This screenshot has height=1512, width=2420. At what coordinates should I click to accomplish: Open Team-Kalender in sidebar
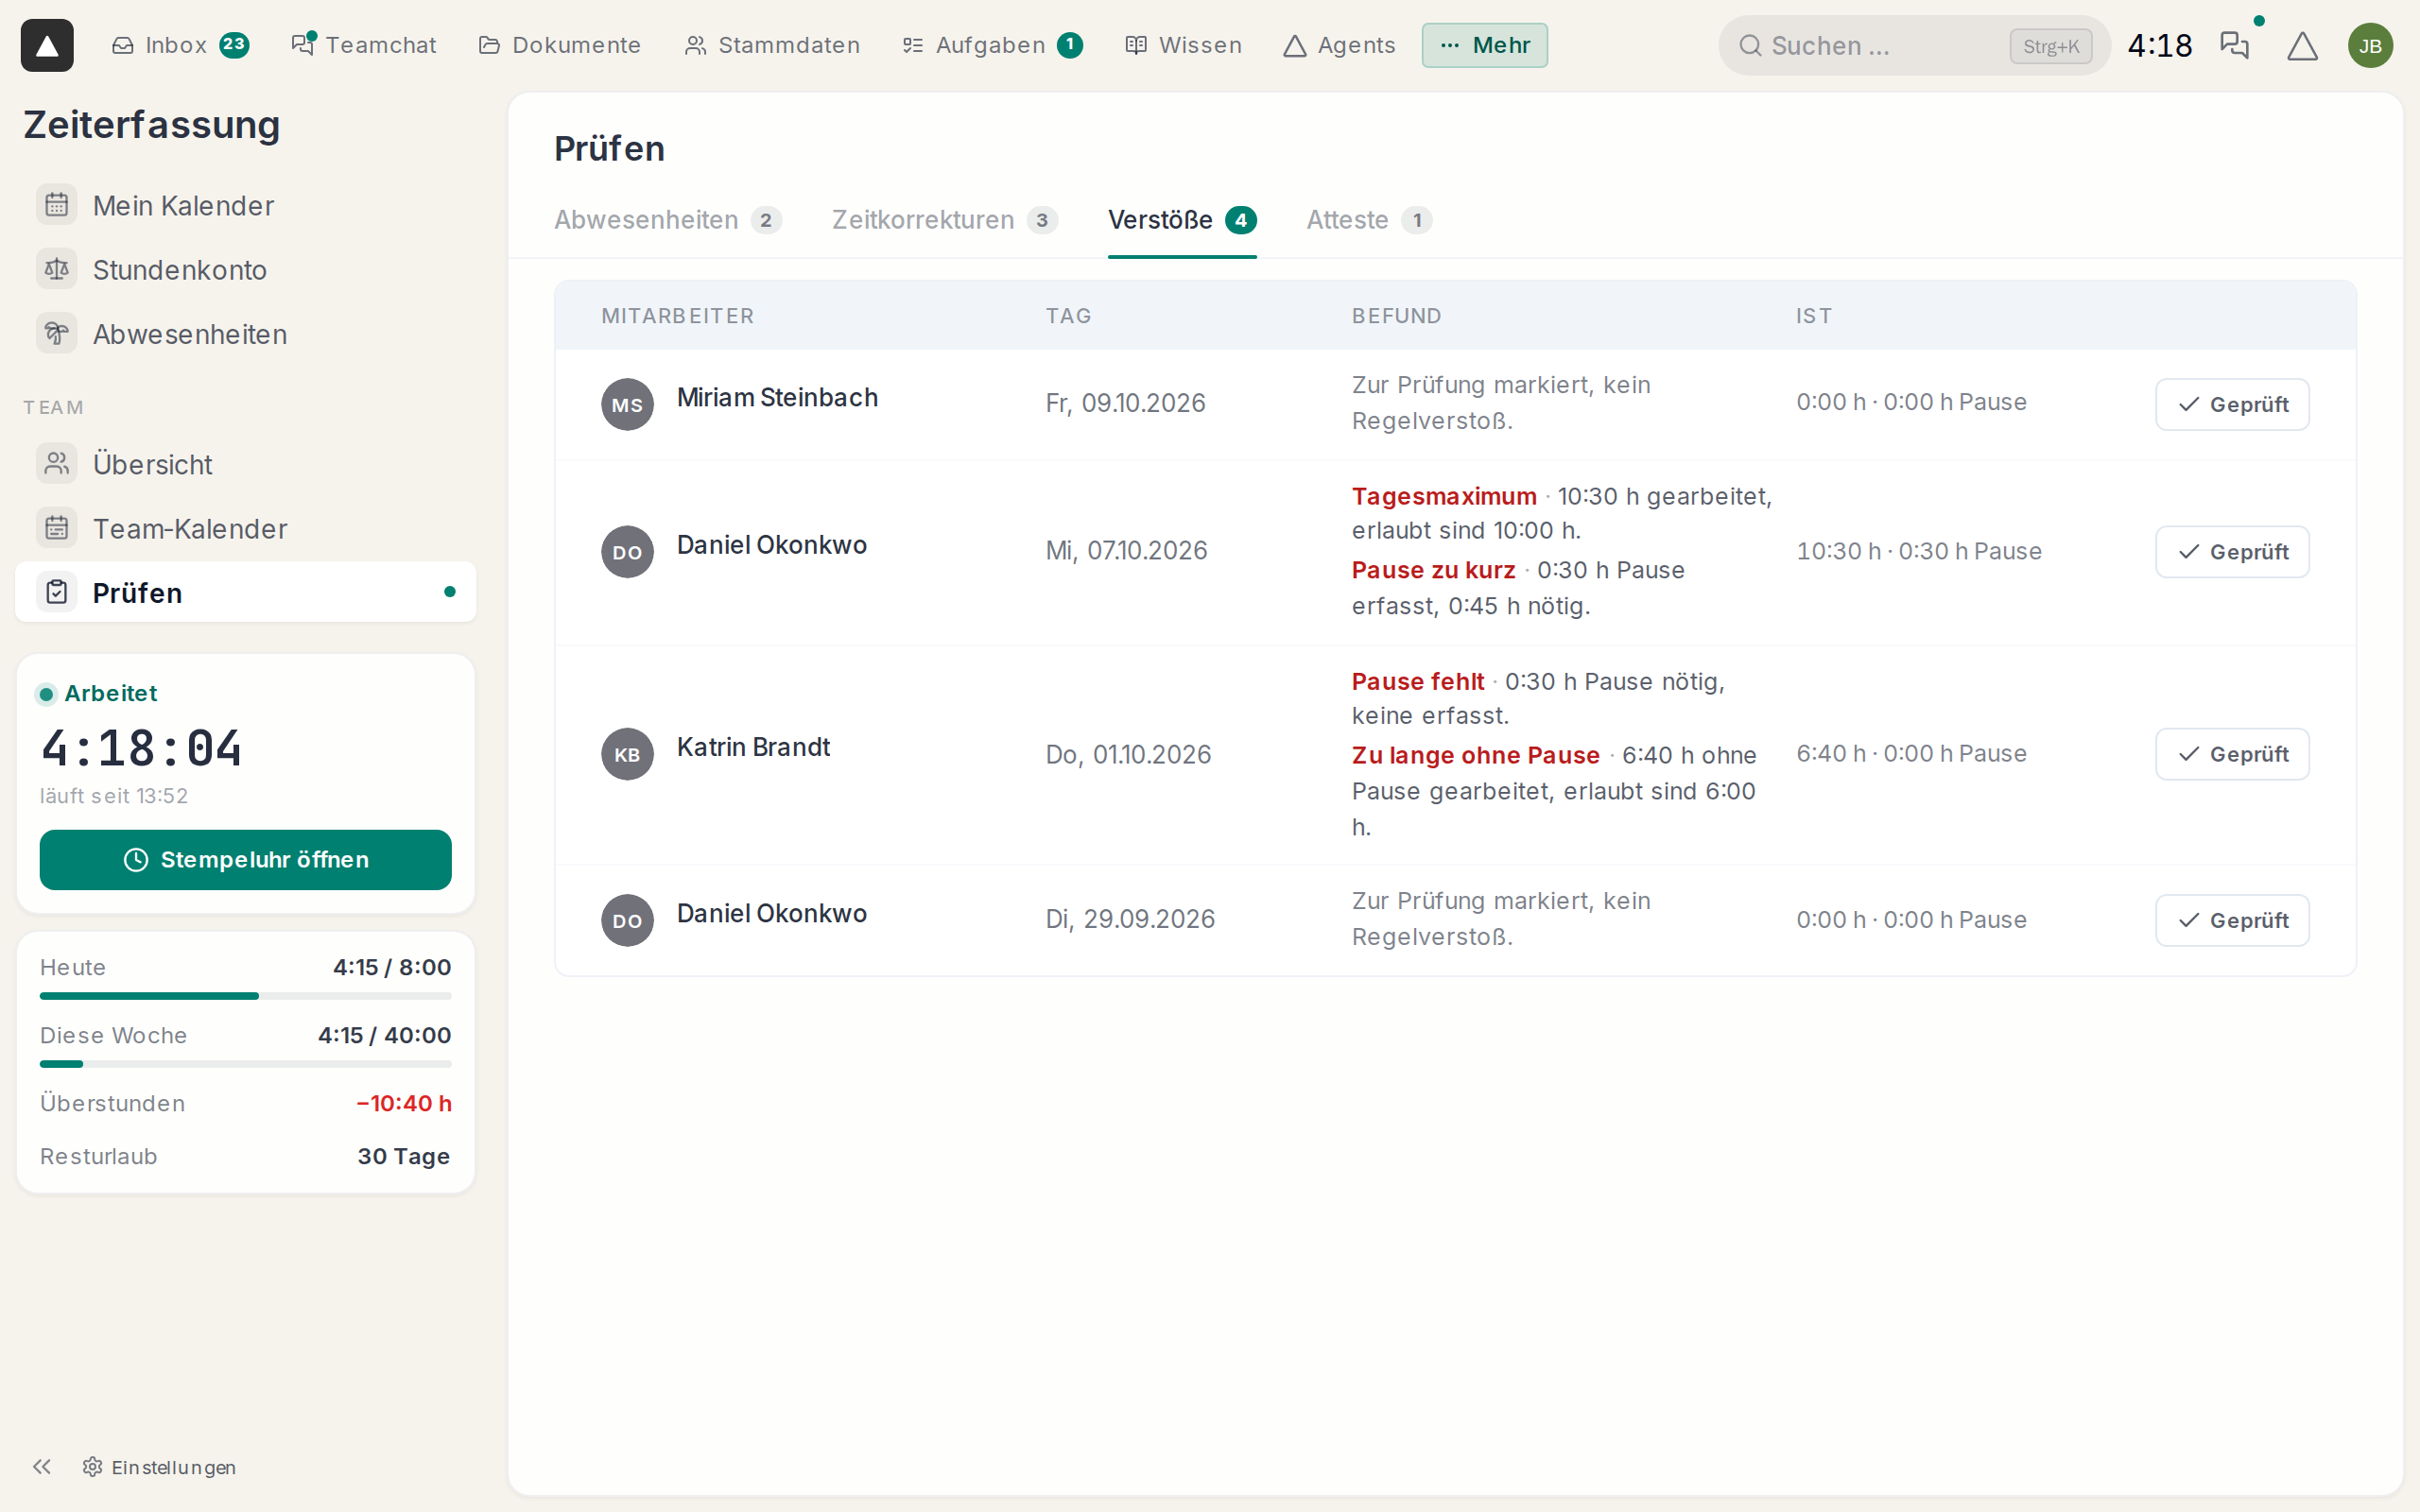(245, 528)
